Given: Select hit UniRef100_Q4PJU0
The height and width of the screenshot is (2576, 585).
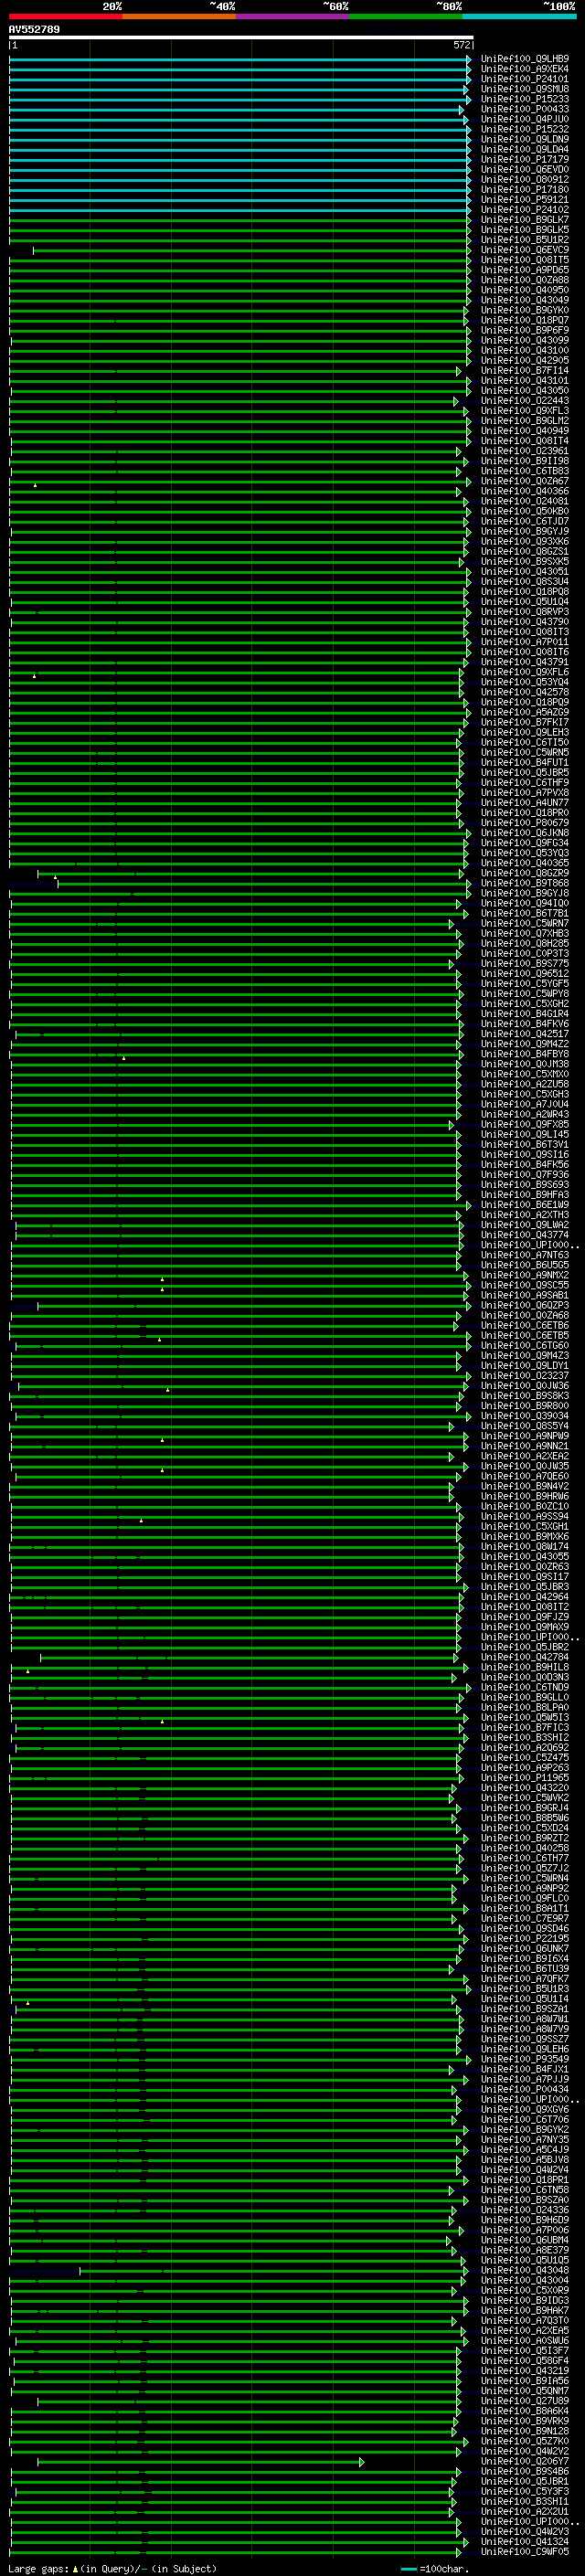Looking at the screenshot, I should (x=525, y=119).
